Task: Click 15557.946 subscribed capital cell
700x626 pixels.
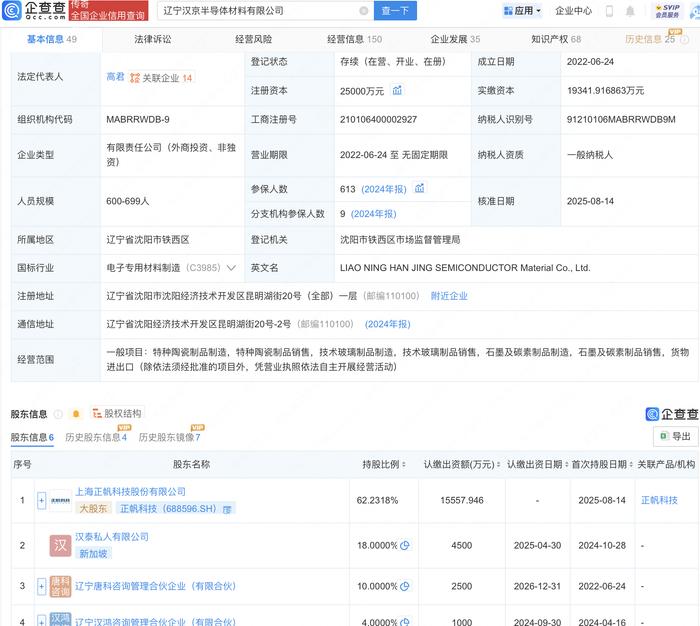Action: tap(462, 501)
